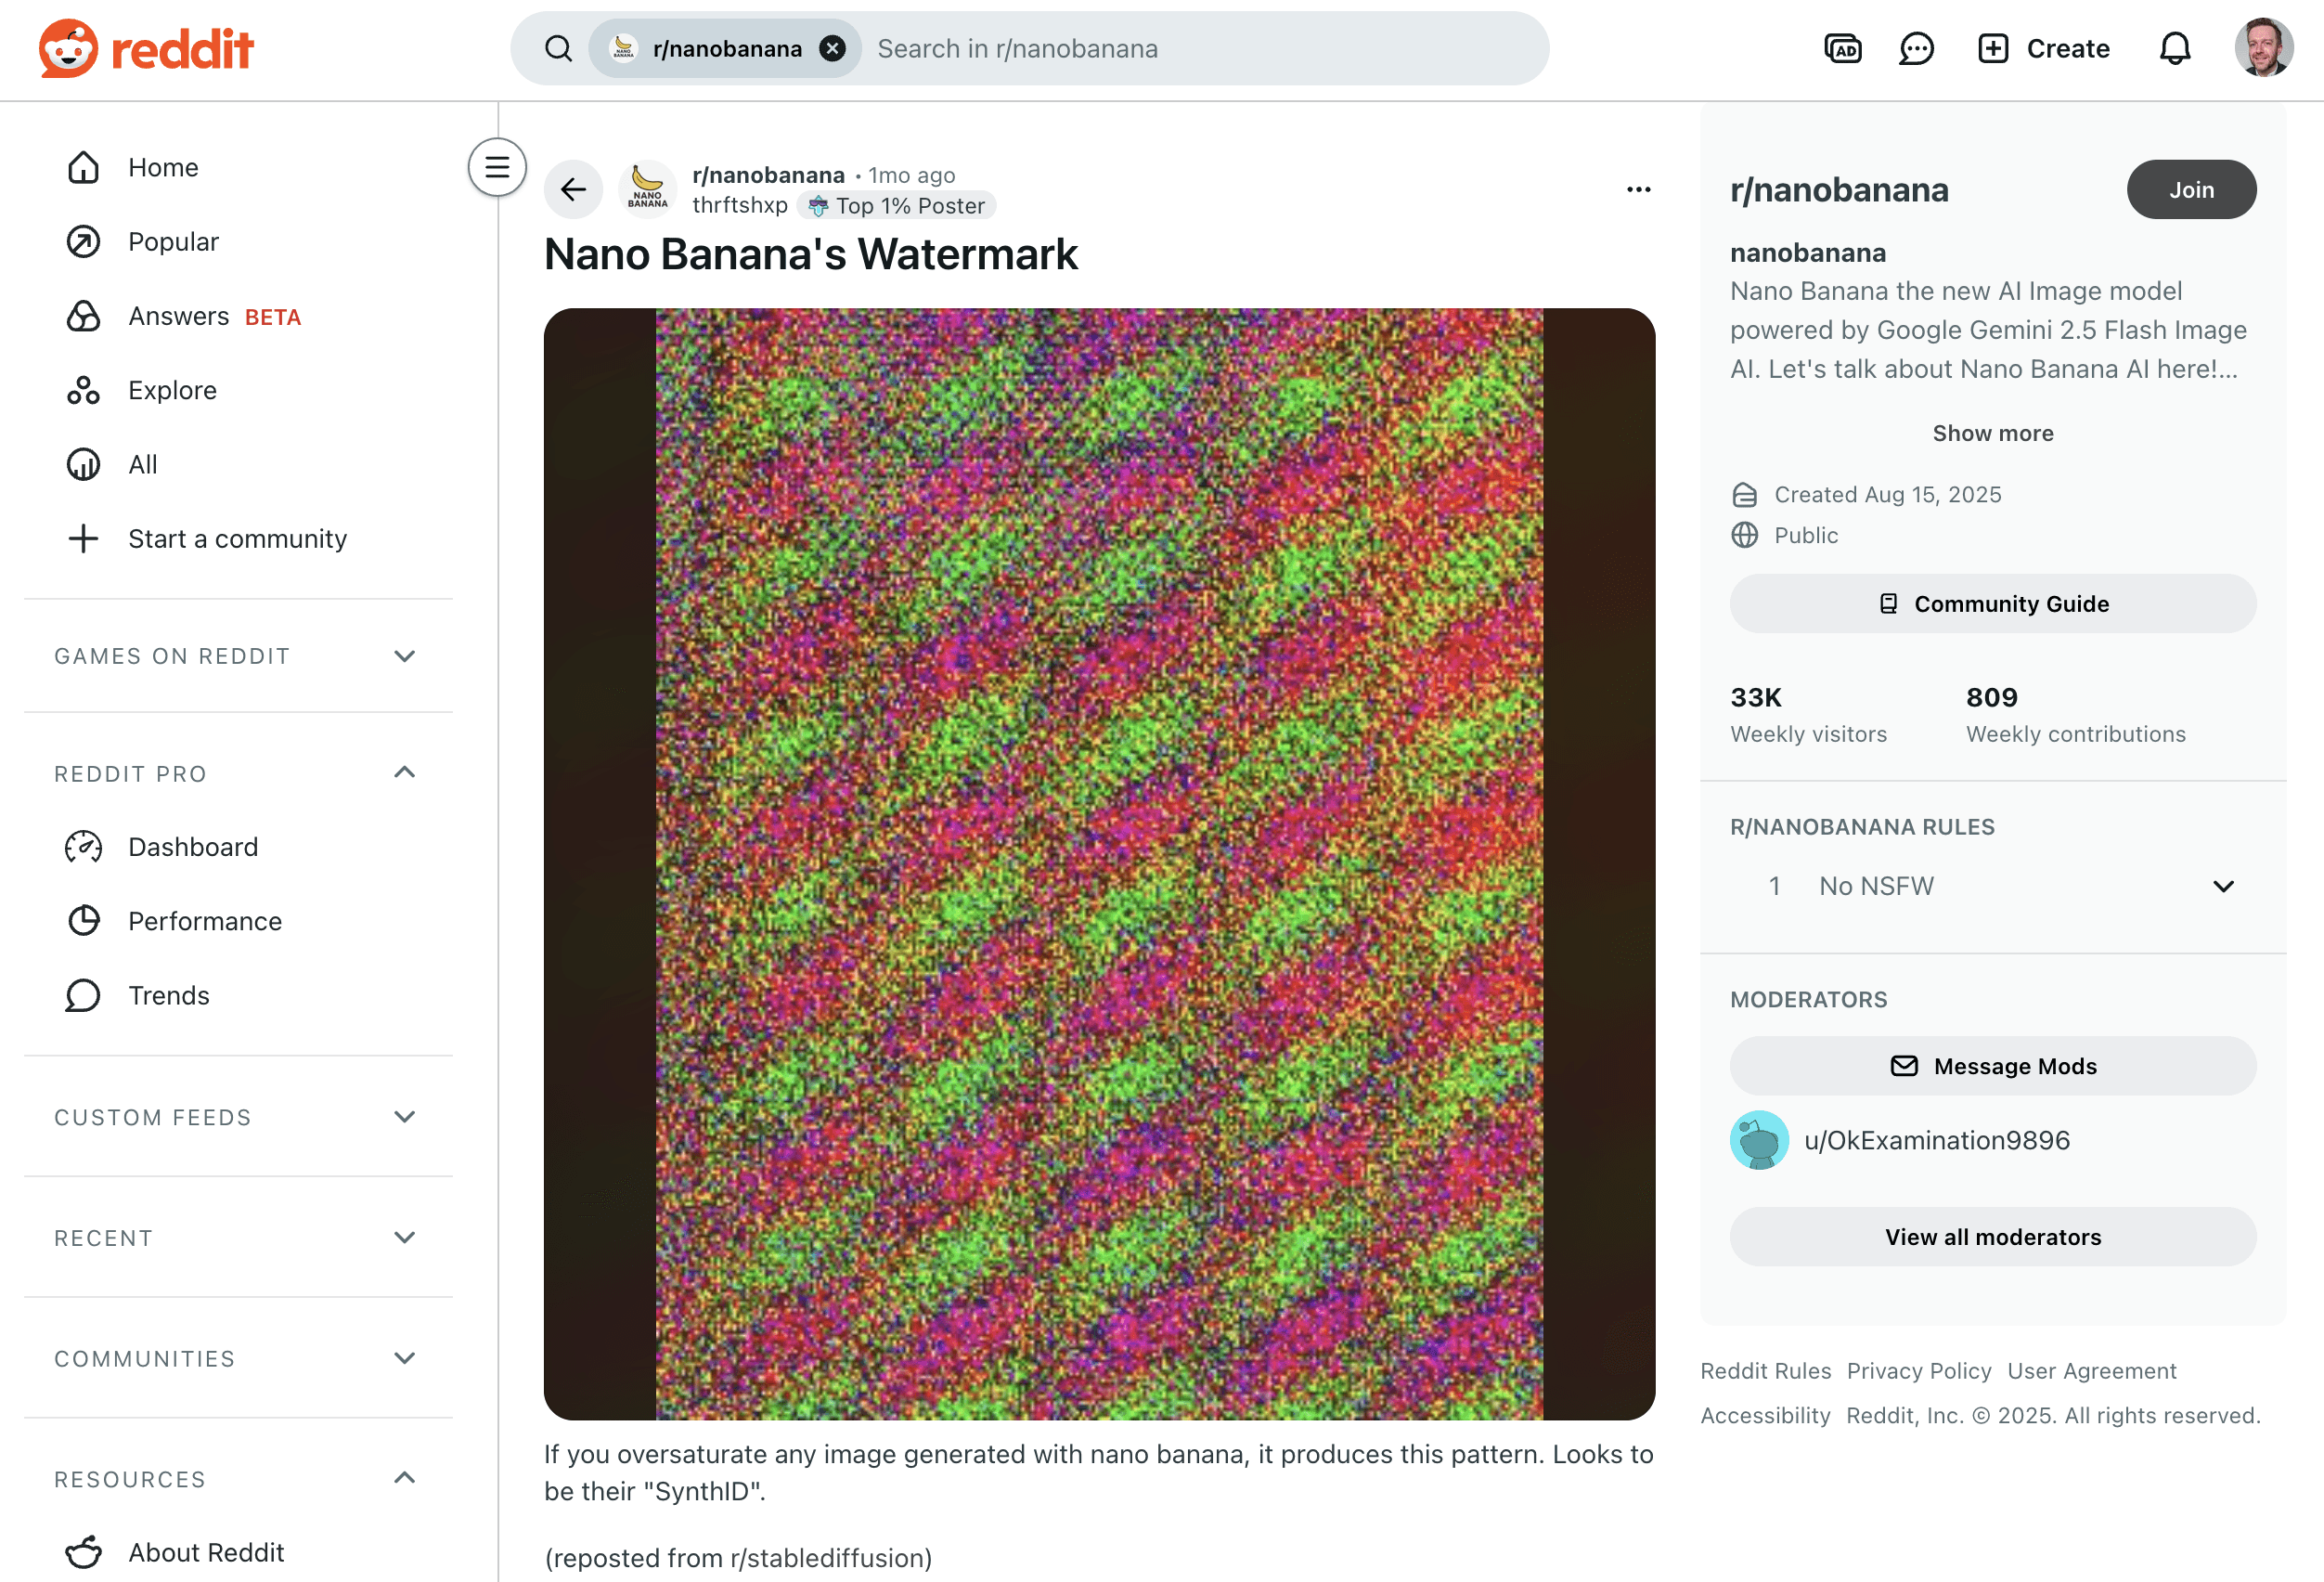Image resolution: width=2324 pixels, height=1582 pixels.
Task: Select Performance under Reddit Pro
Action: pos(204,921)
